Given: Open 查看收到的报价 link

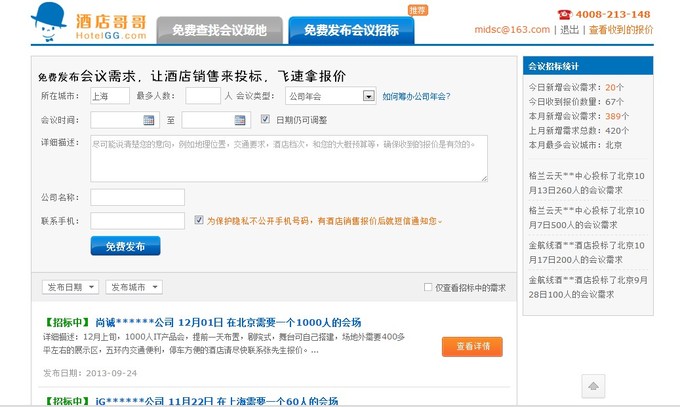Looking at the screenshot, I should tap(620, 30).
